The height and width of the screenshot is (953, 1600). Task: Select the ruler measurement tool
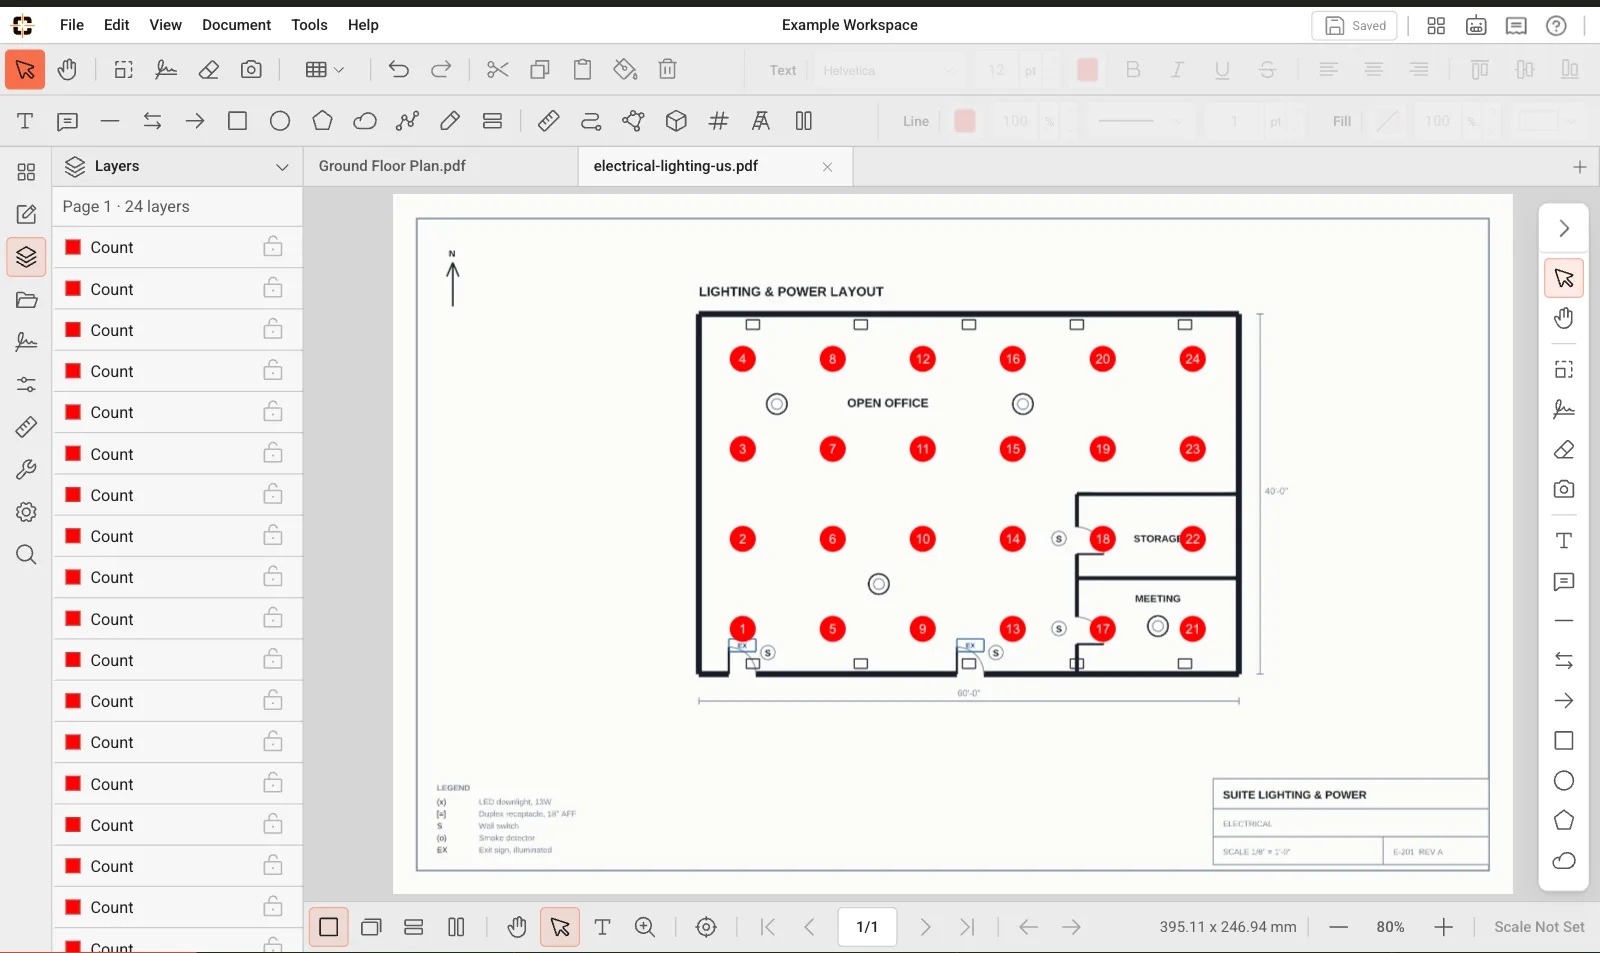tap(548, 121)
